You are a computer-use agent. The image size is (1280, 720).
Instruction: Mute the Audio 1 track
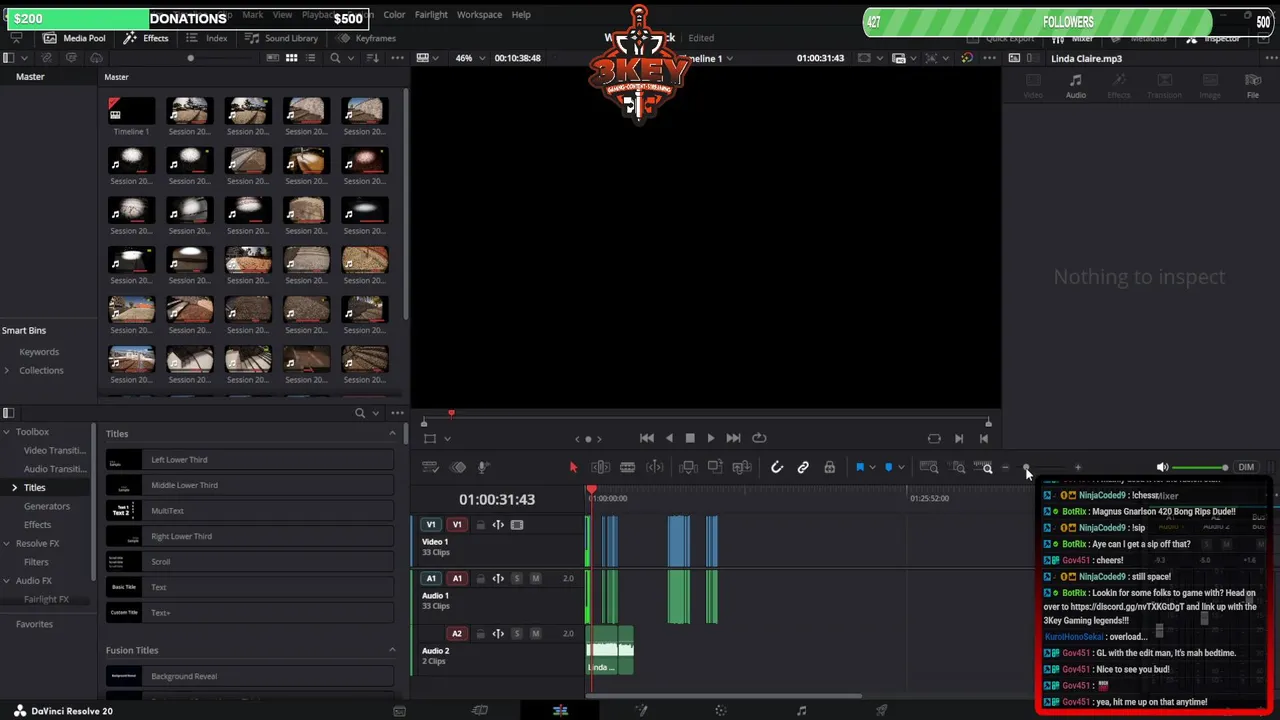(536, 578)
